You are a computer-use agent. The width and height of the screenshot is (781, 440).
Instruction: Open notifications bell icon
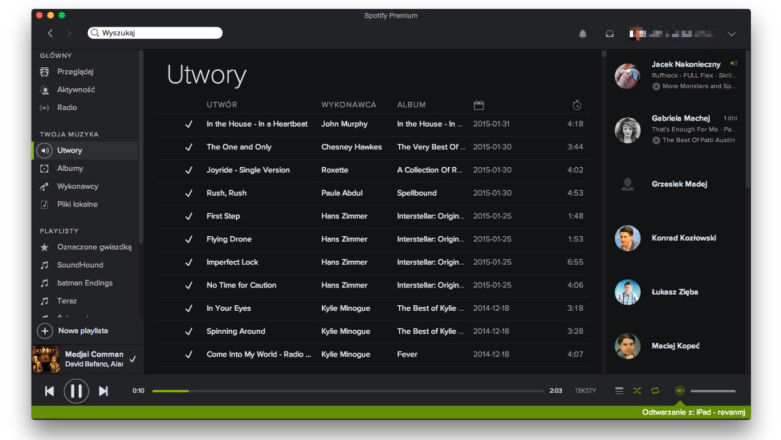click(x=582, y=33)
